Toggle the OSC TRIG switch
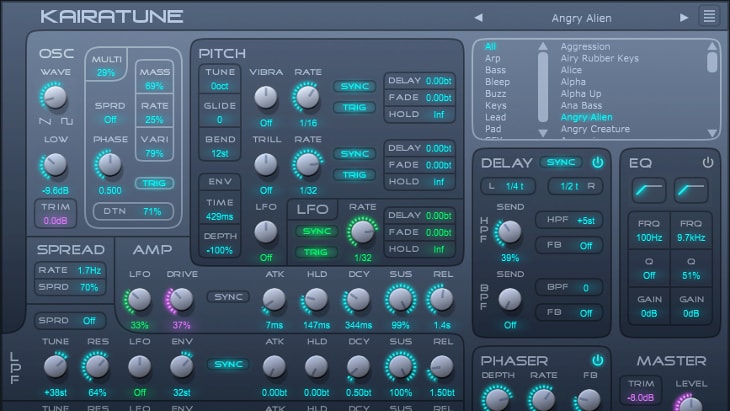 (x=154, y=183)
